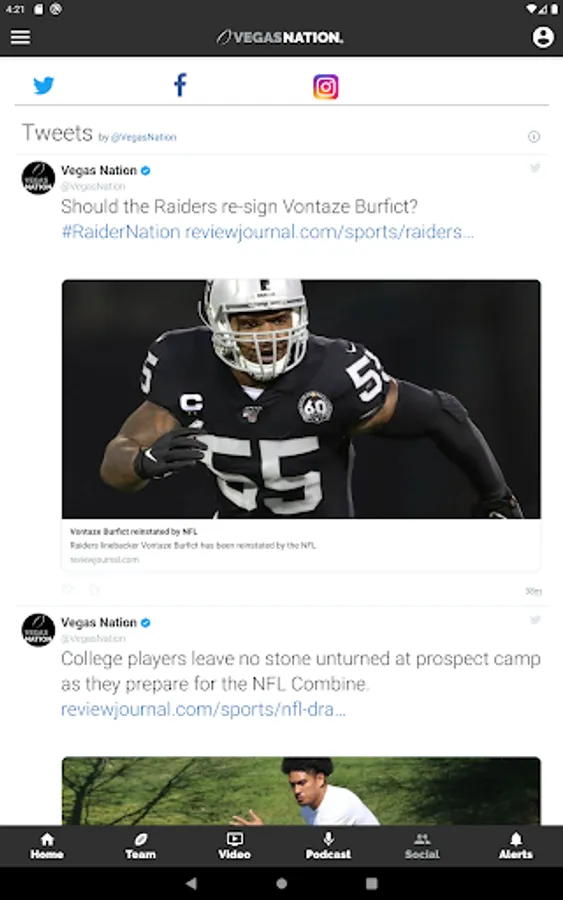Open the user account profile icon
The image size is (563, 900).
coord(543,37)
